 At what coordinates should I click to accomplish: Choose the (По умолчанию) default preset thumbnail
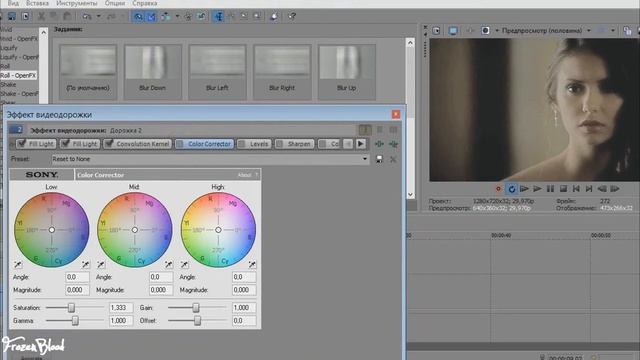[x=88, y=71]
